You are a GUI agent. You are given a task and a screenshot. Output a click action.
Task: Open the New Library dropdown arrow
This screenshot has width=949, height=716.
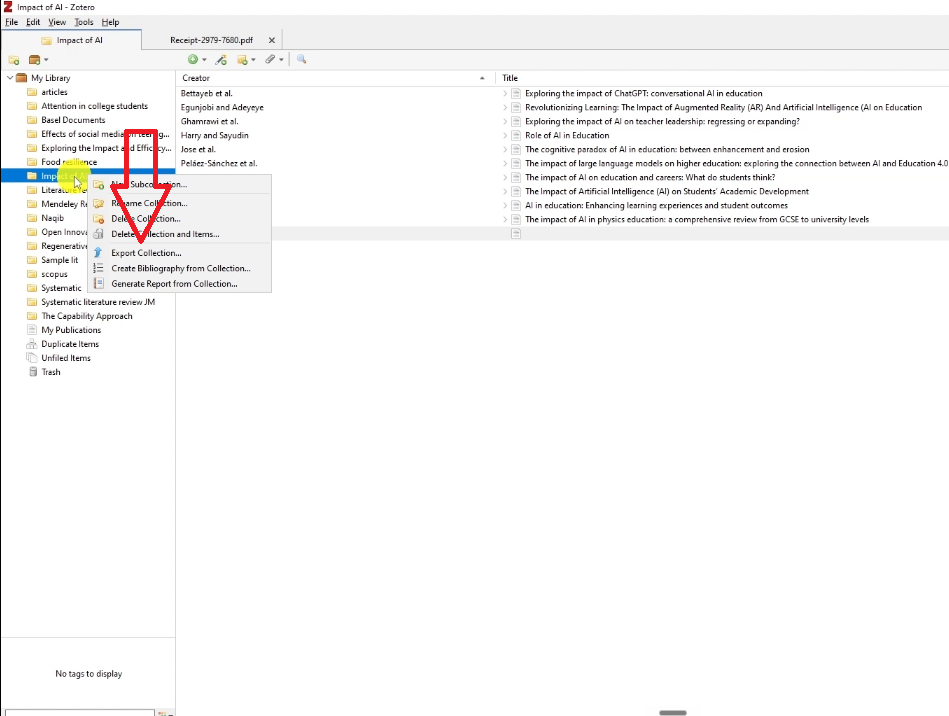coord(46,60)
